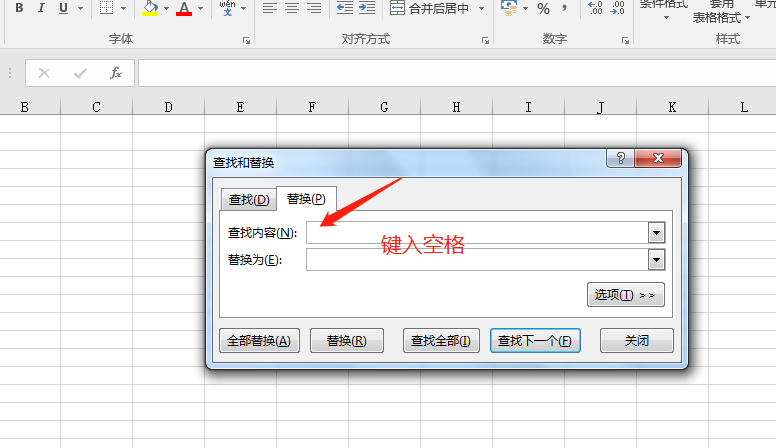Expand phonetic guide dropdown arrow

click(x=243, y=8)
